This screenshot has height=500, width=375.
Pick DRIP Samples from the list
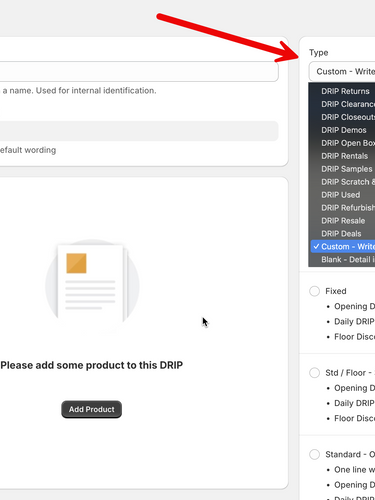342,169
